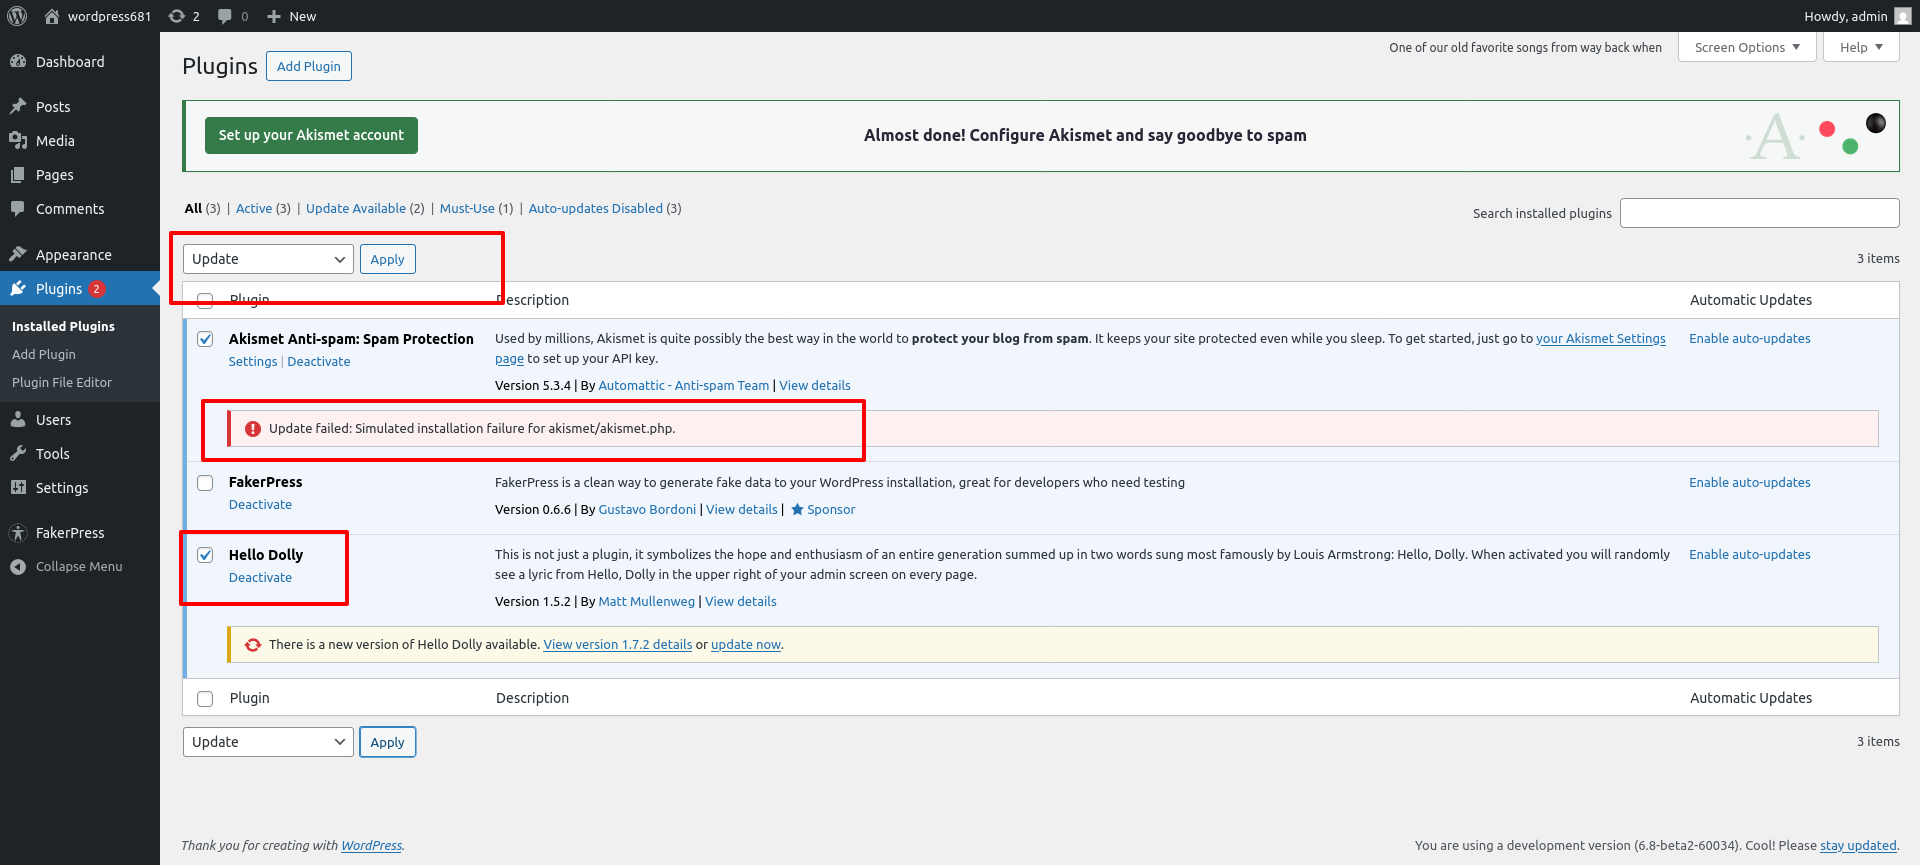1920x865 pixels.
Task: Open Add Plugin submenu item
Action: (44, 355)
